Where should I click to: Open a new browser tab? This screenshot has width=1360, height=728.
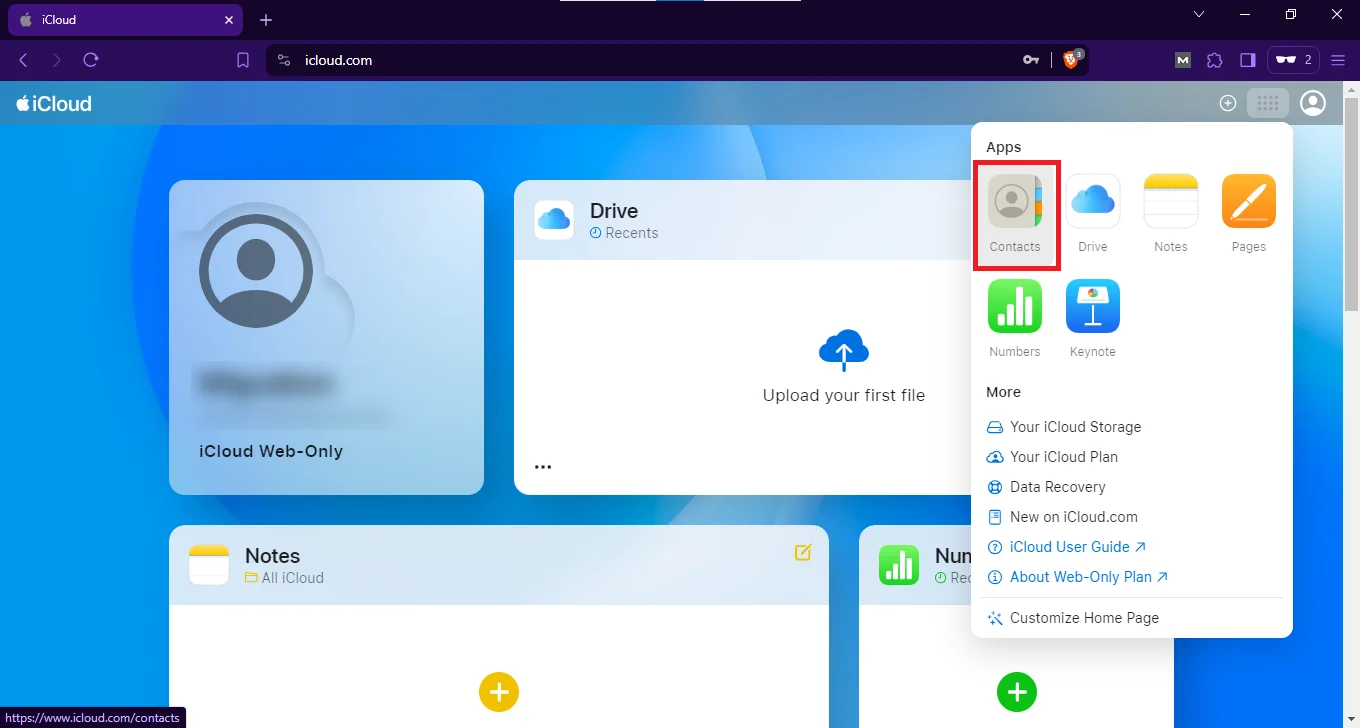click(265, 20)
